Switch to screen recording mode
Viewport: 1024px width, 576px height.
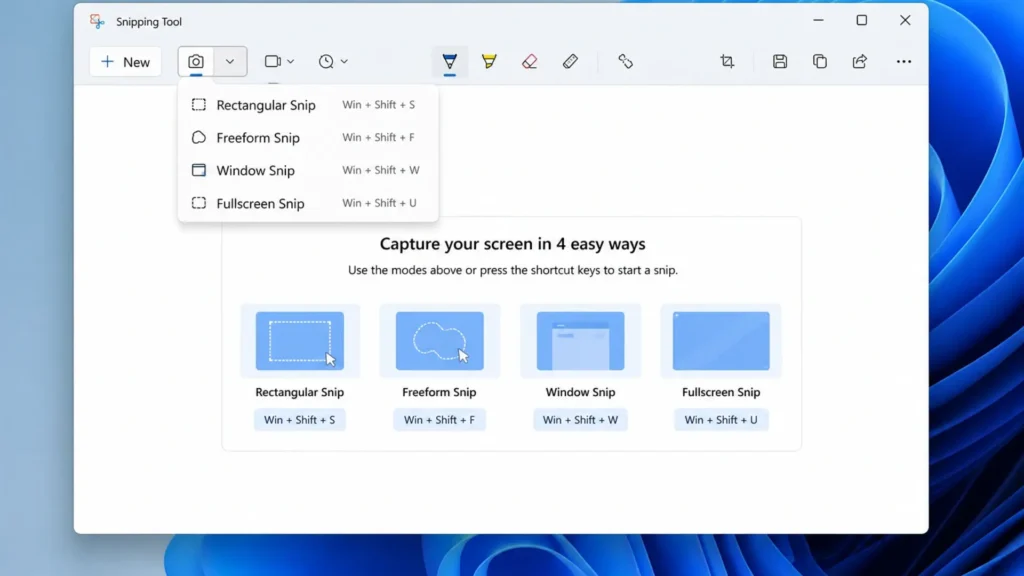272,61
